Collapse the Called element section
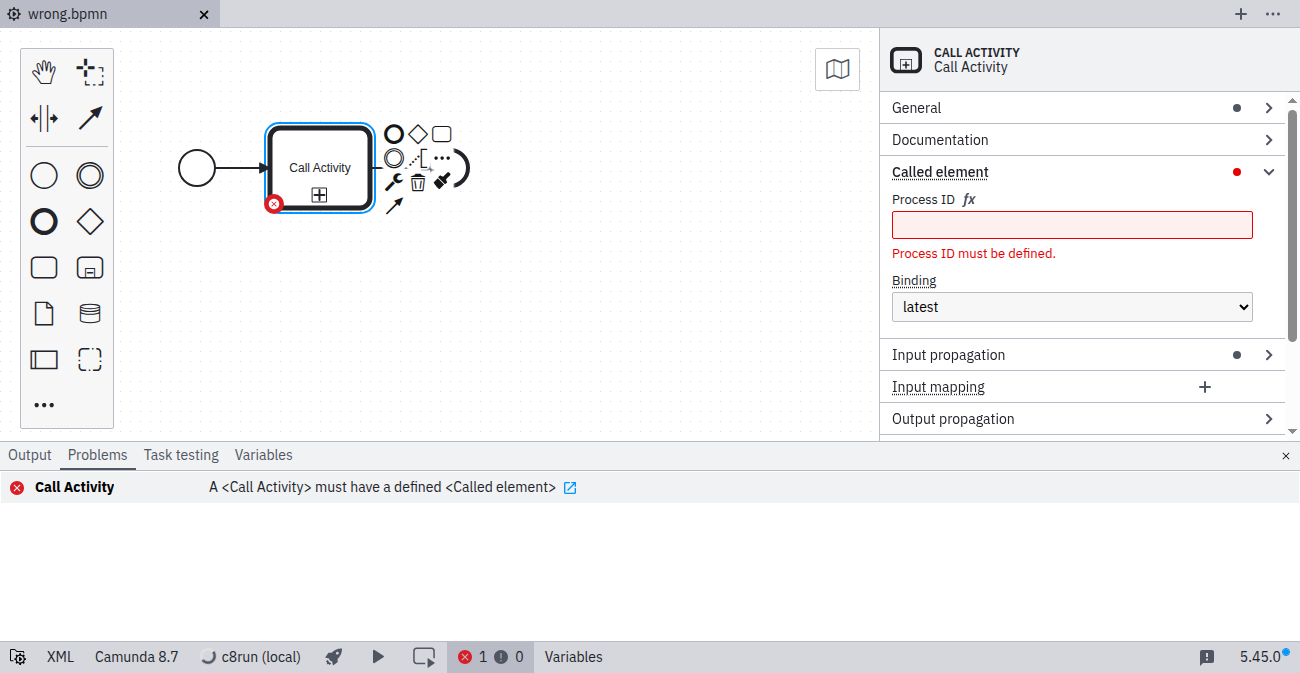 tap(1269, 172)
